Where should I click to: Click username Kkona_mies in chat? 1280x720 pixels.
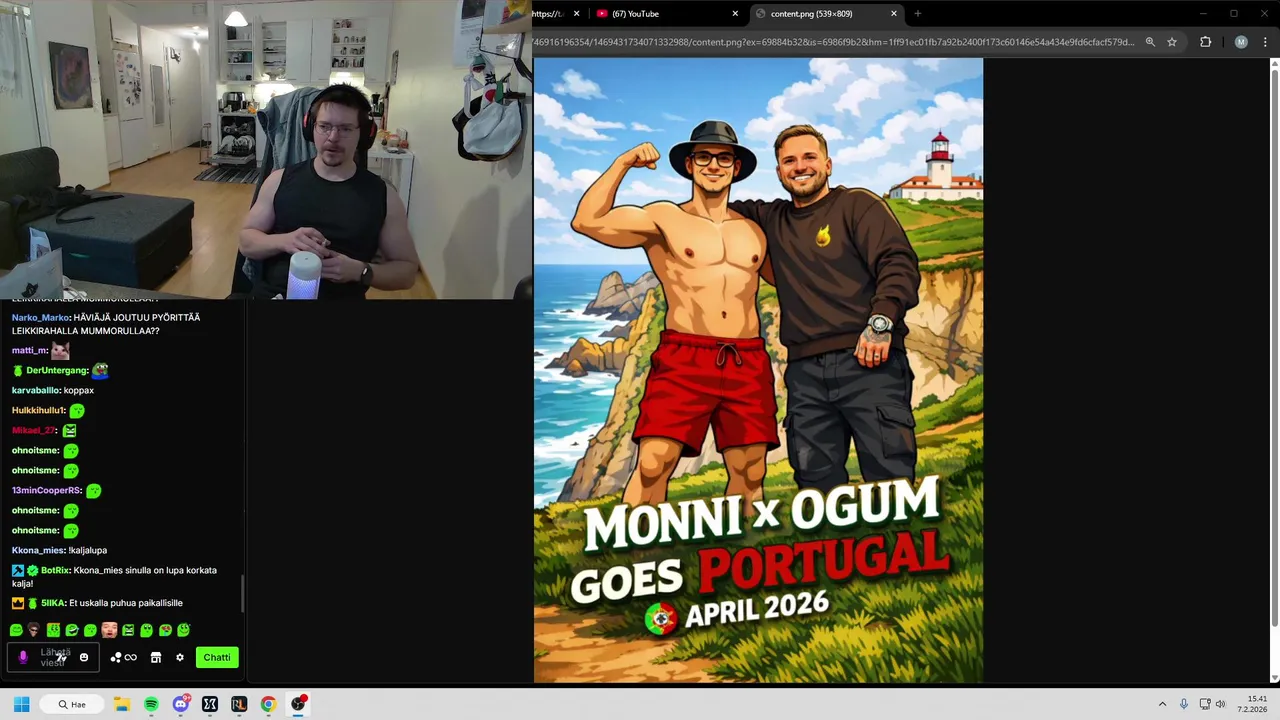click(38, 550)
